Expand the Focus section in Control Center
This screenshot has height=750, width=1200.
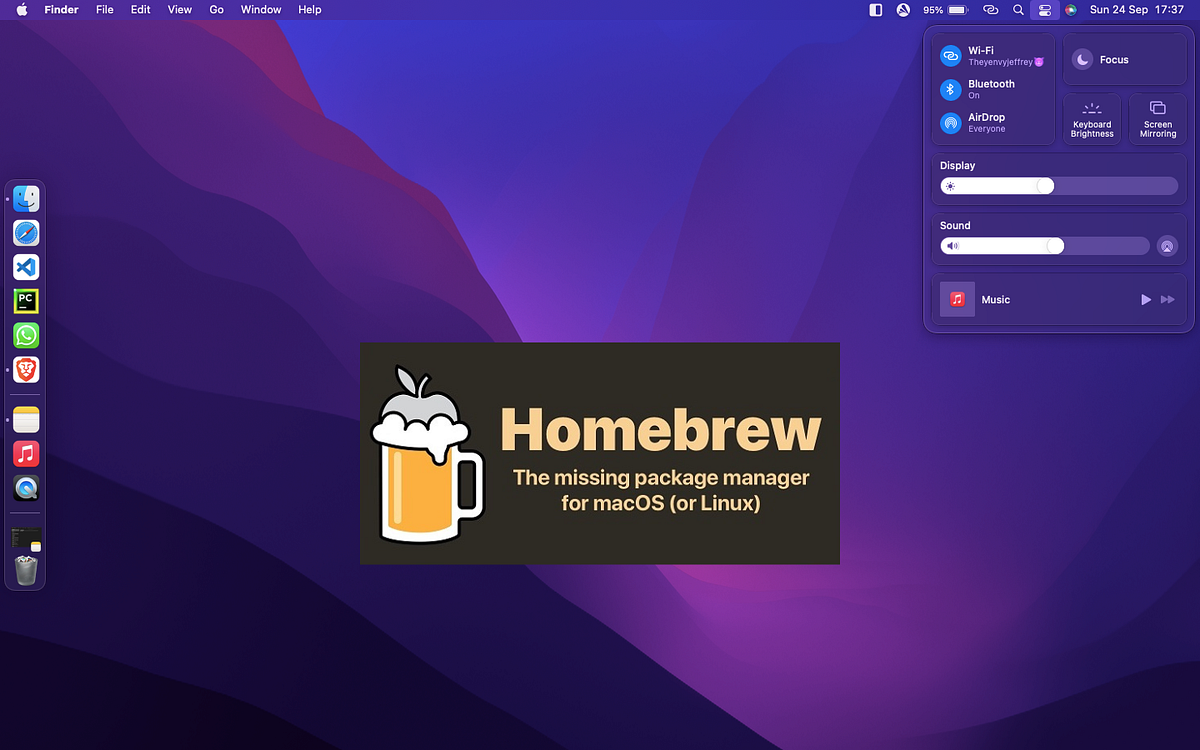pyautogui.click(x=1124, y=59)
